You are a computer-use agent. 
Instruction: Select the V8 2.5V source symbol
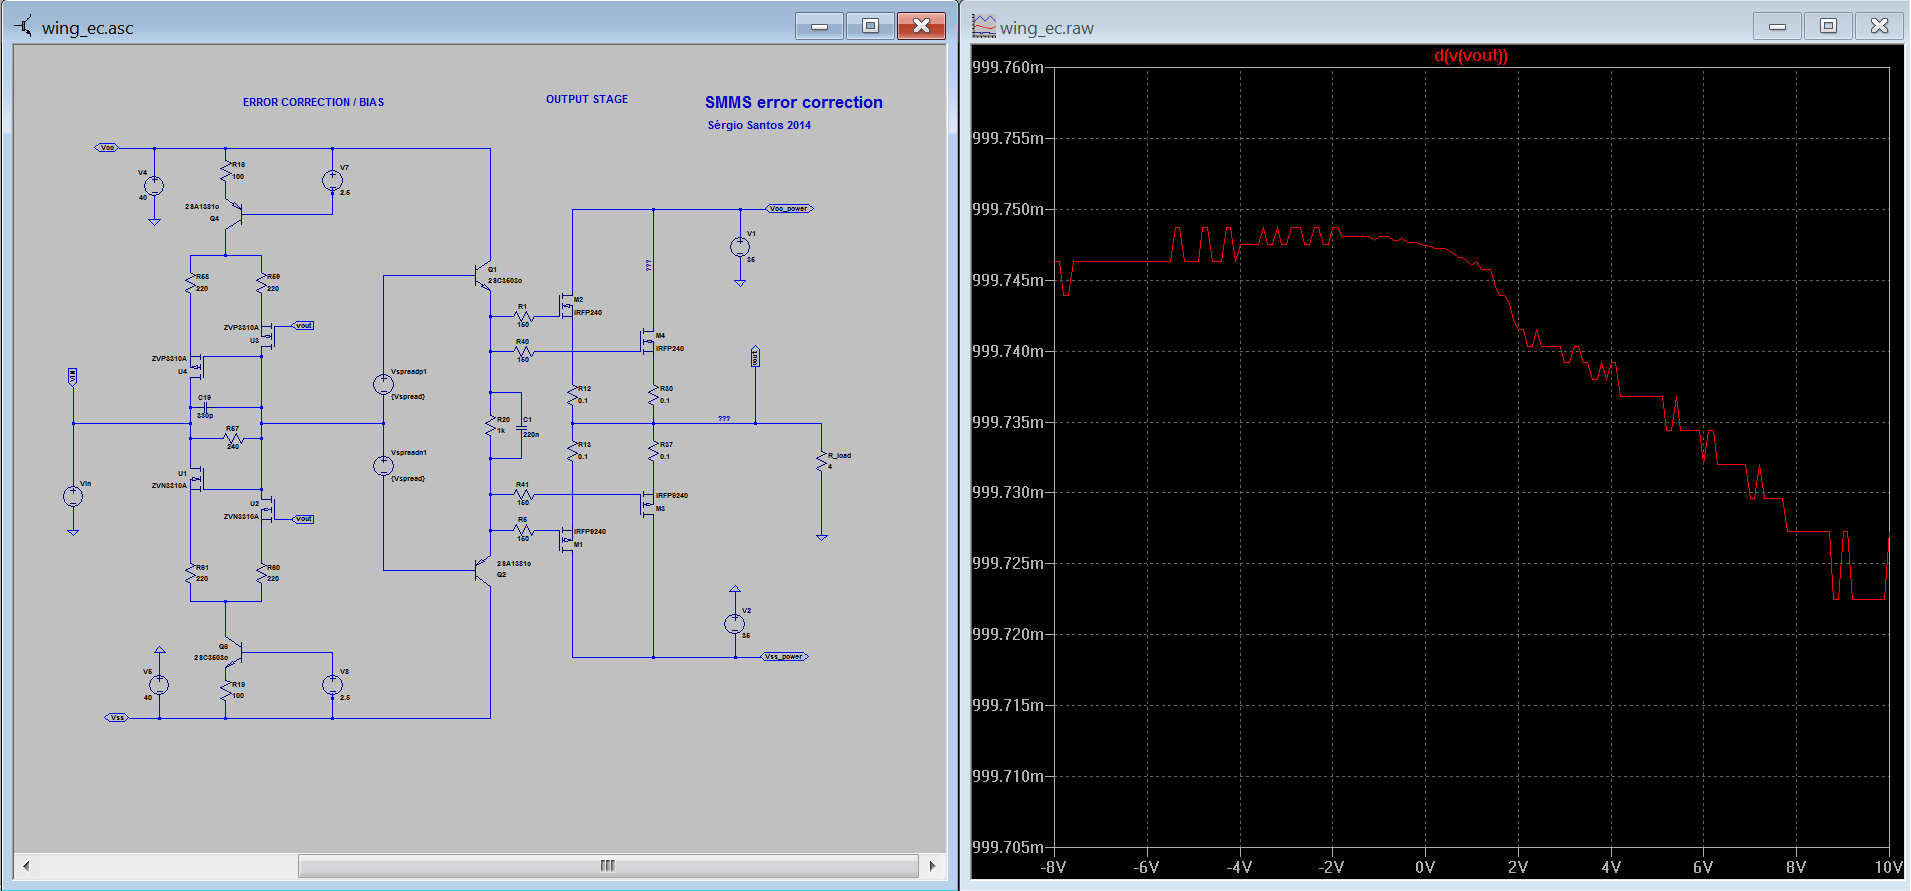[332, 685]
